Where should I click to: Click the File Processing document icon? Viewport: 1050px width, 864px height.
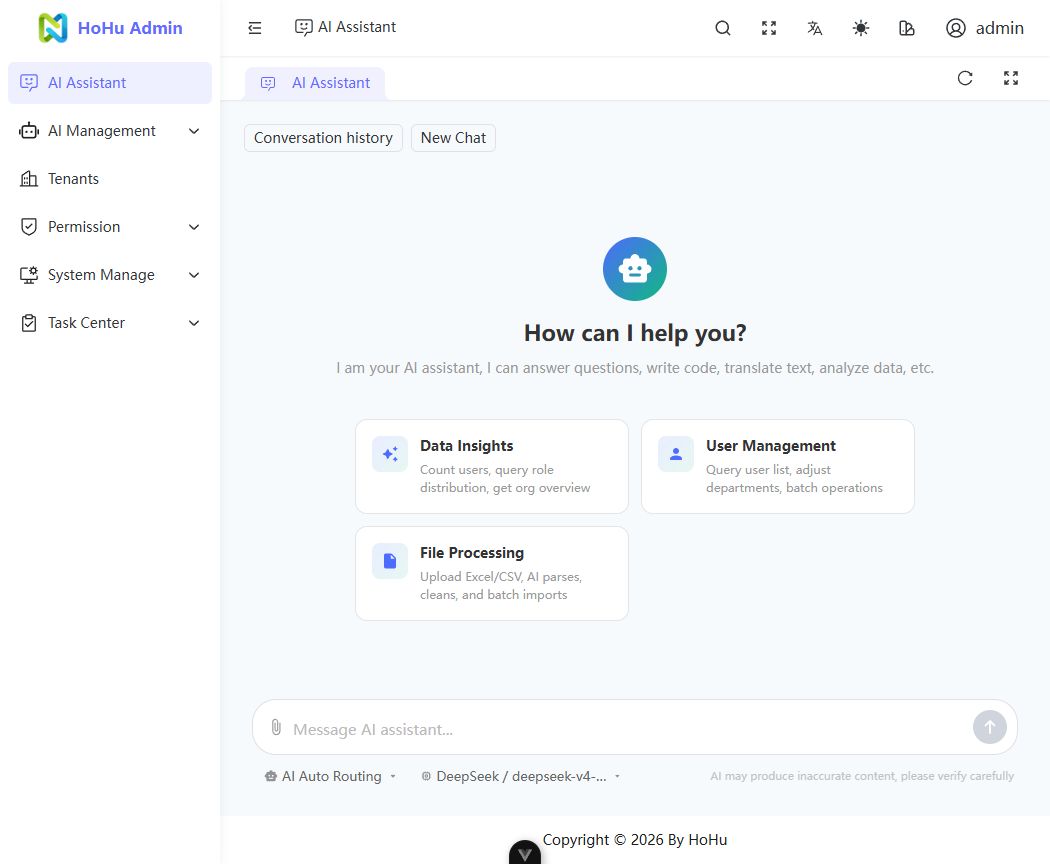coord(390,561)
